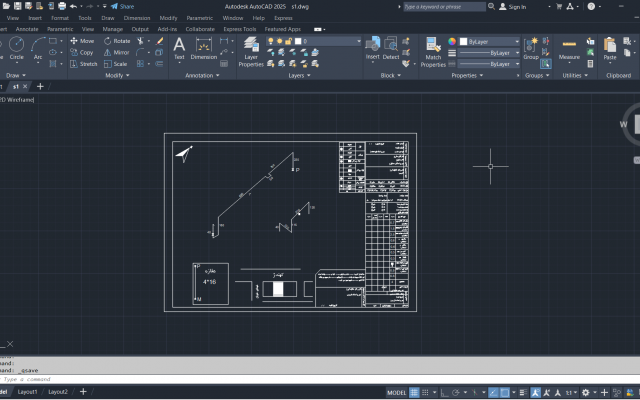Expand the Draw panel dropdown

tap(16, 76)
